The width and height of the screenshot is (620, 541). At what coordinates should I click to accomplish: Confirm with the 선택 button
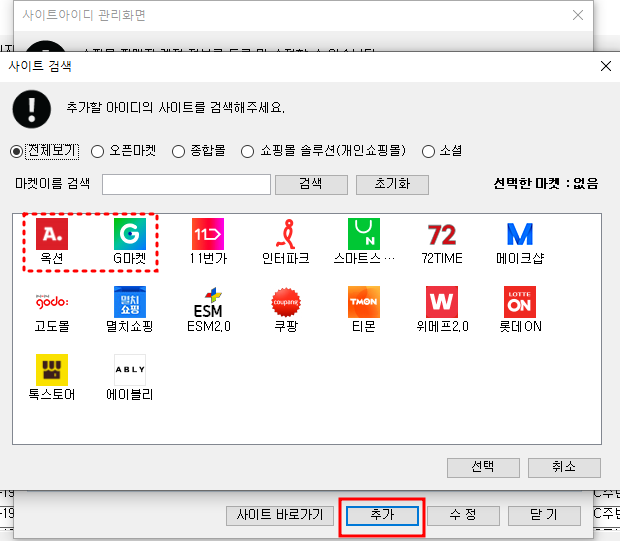coord(483,468)
